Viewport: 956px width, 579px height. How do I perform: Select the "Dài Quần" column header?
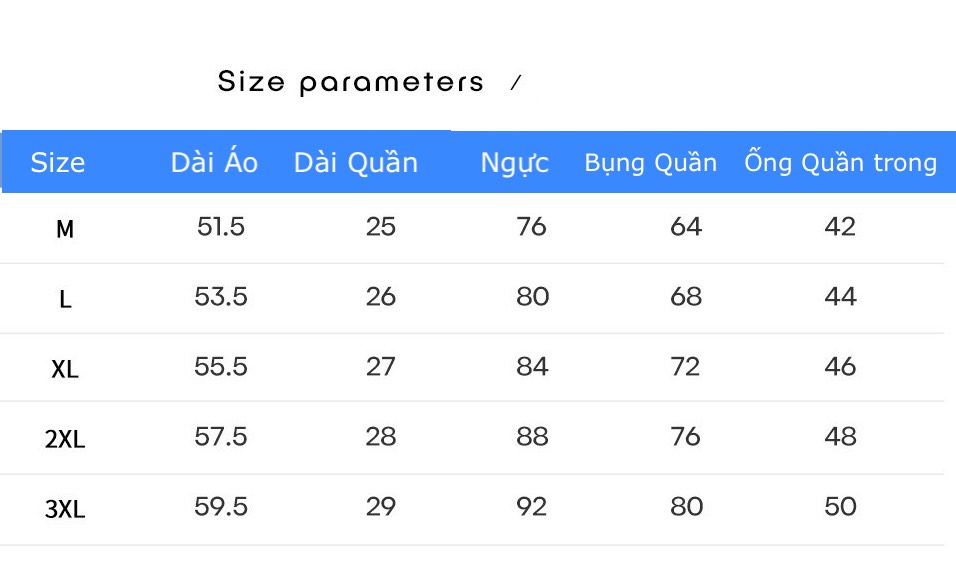click(356, 163)
